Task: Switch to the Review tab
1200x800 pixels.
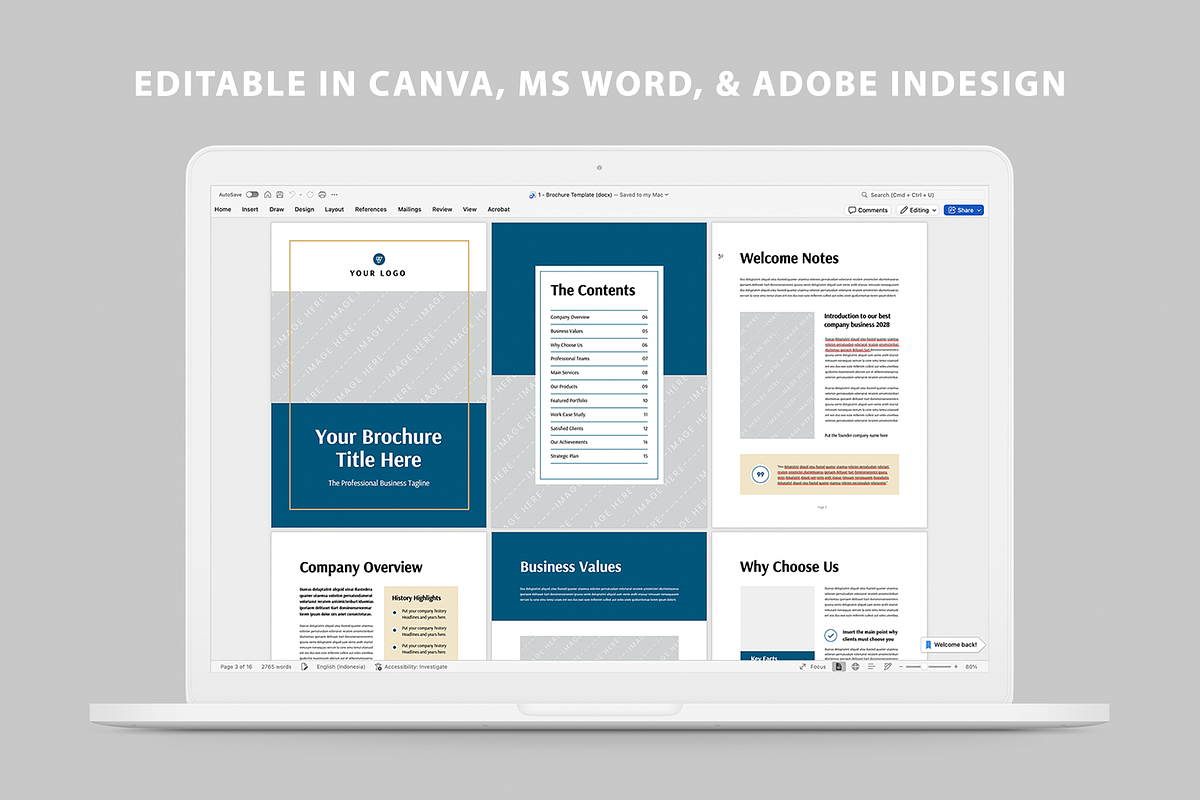Action: pos(442,210)
